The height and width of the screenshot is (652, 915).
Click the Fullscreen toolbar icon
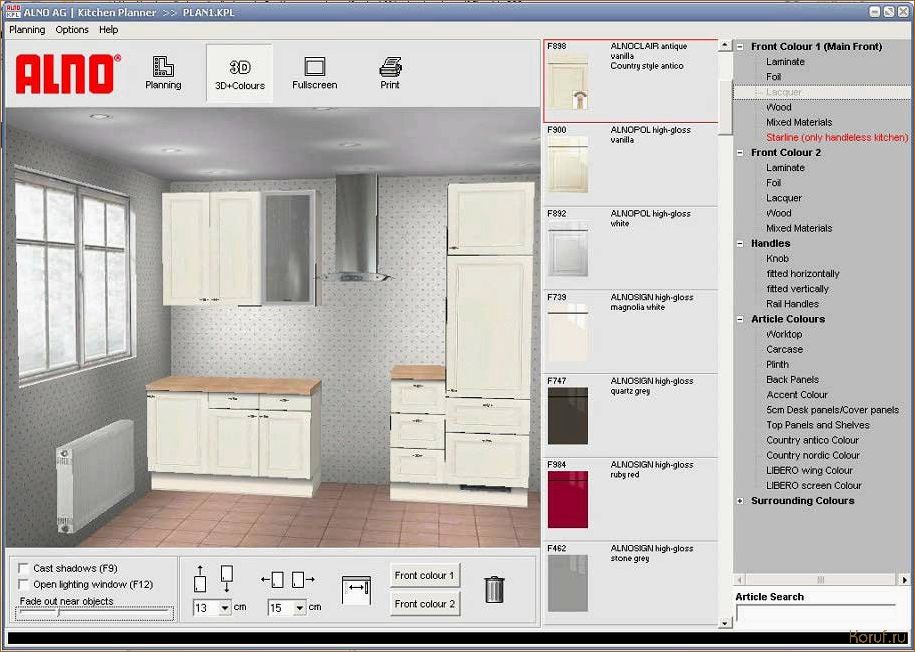pyautogui.click(x=314, y=72)
